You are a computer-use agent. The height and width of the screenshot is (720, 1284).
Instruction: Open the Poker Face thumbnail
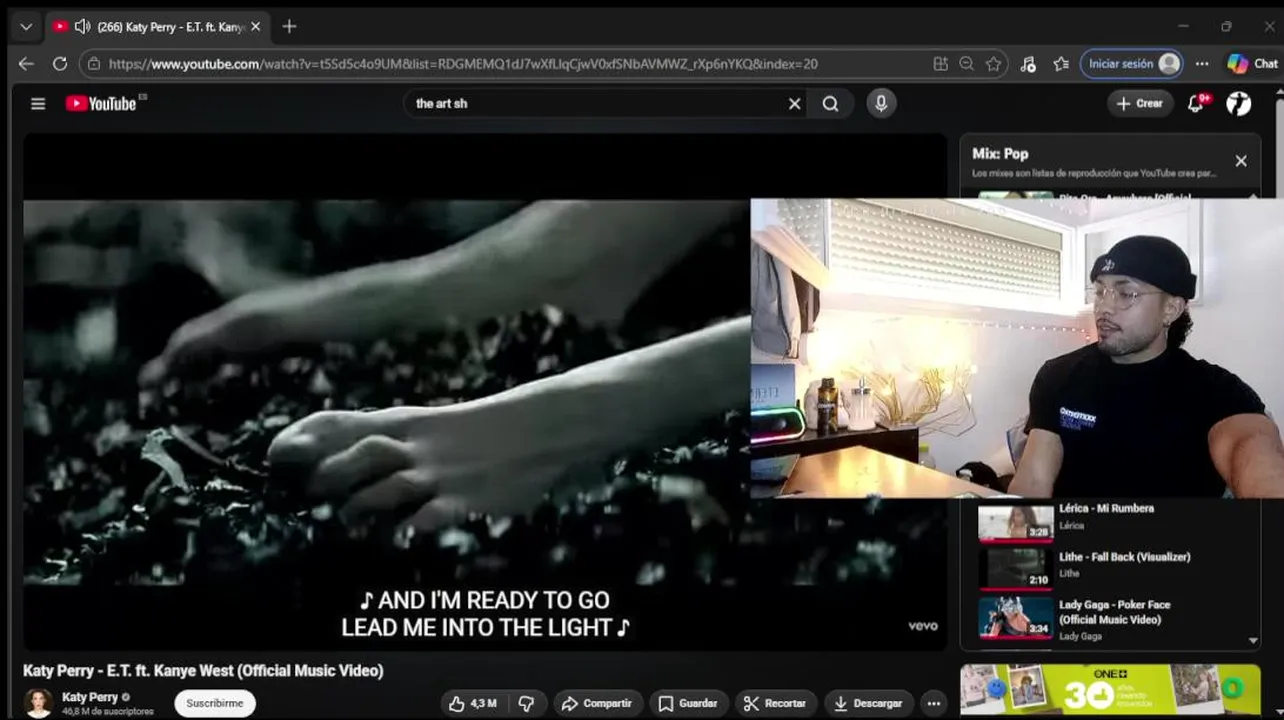1015,617
